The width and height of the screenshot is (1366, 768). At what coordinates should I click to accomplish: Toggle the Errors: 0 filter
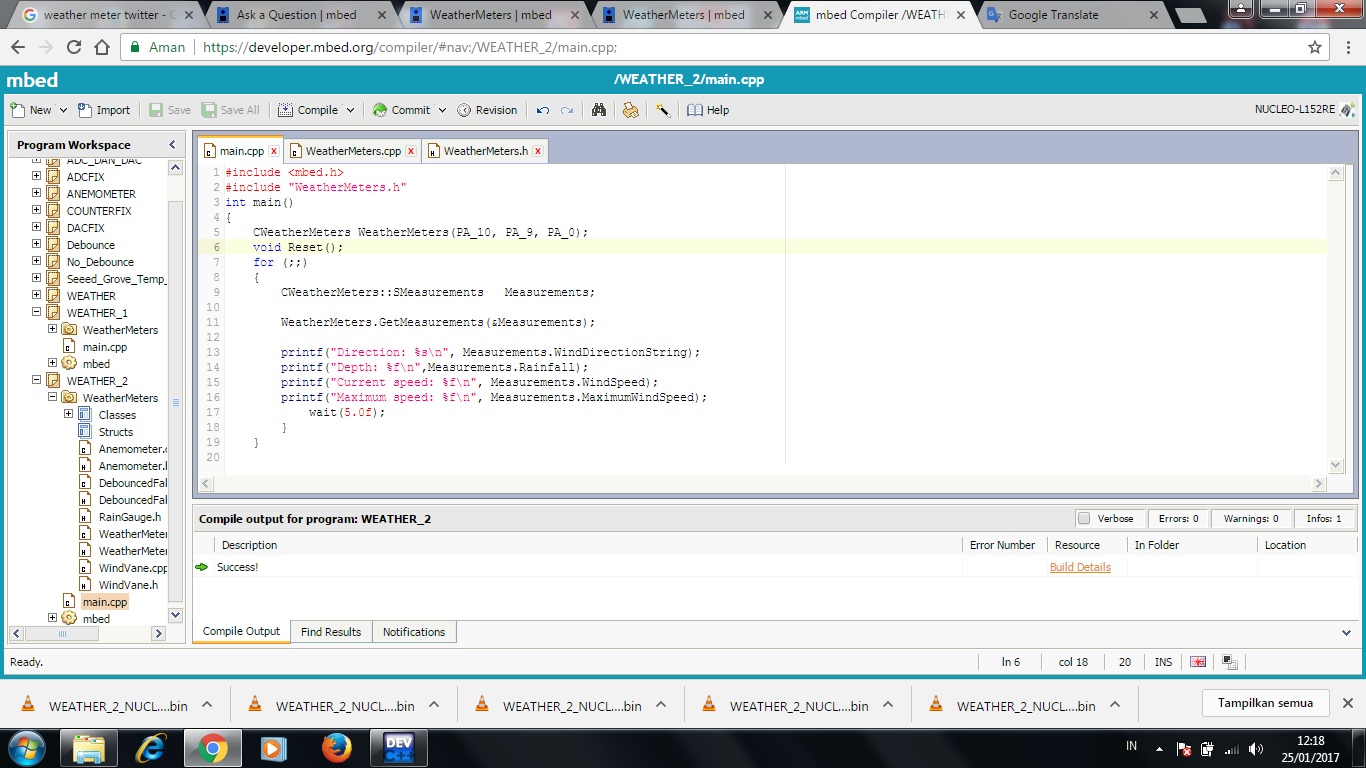click(x=1178, y=518)
